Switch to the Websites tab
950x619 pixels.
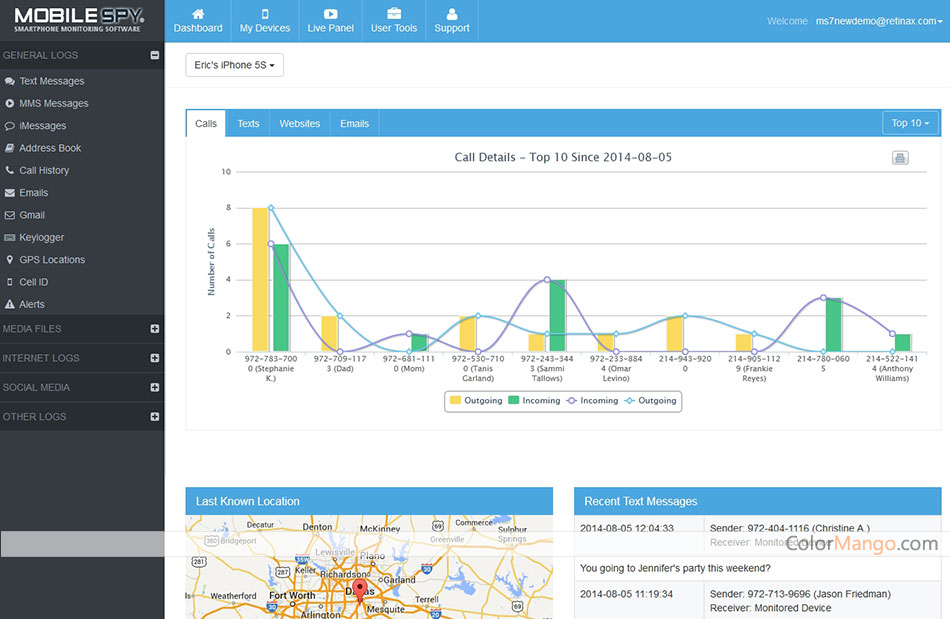[x=300, y=124]
